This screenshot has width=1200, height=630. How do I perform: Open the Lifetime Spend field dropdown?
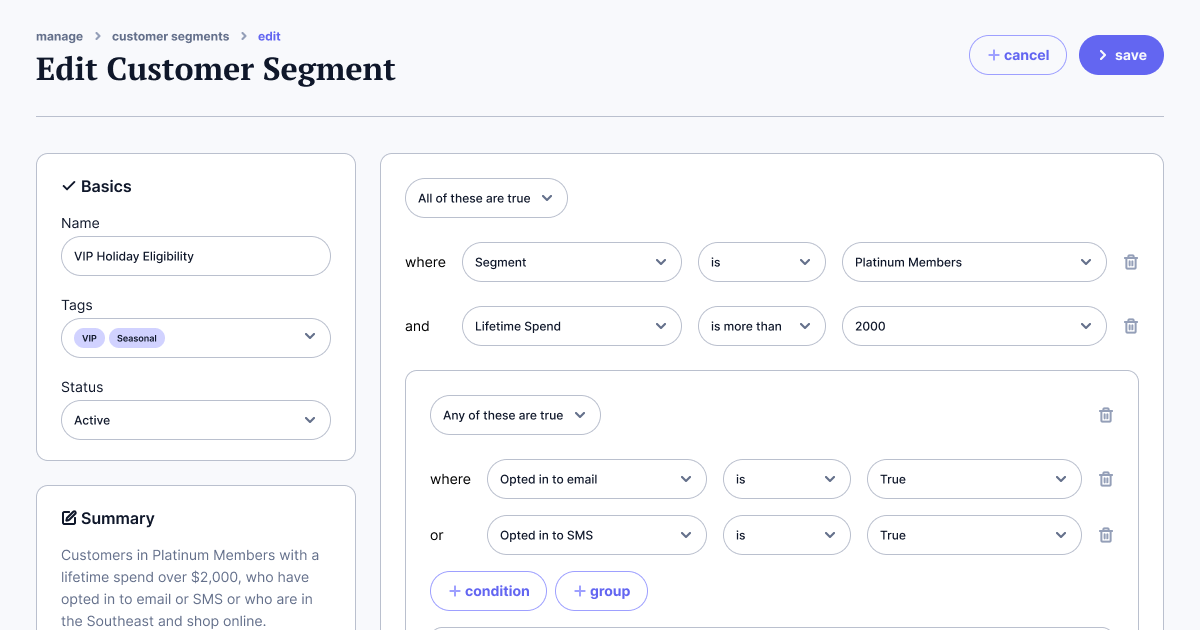tap(572, 326)
